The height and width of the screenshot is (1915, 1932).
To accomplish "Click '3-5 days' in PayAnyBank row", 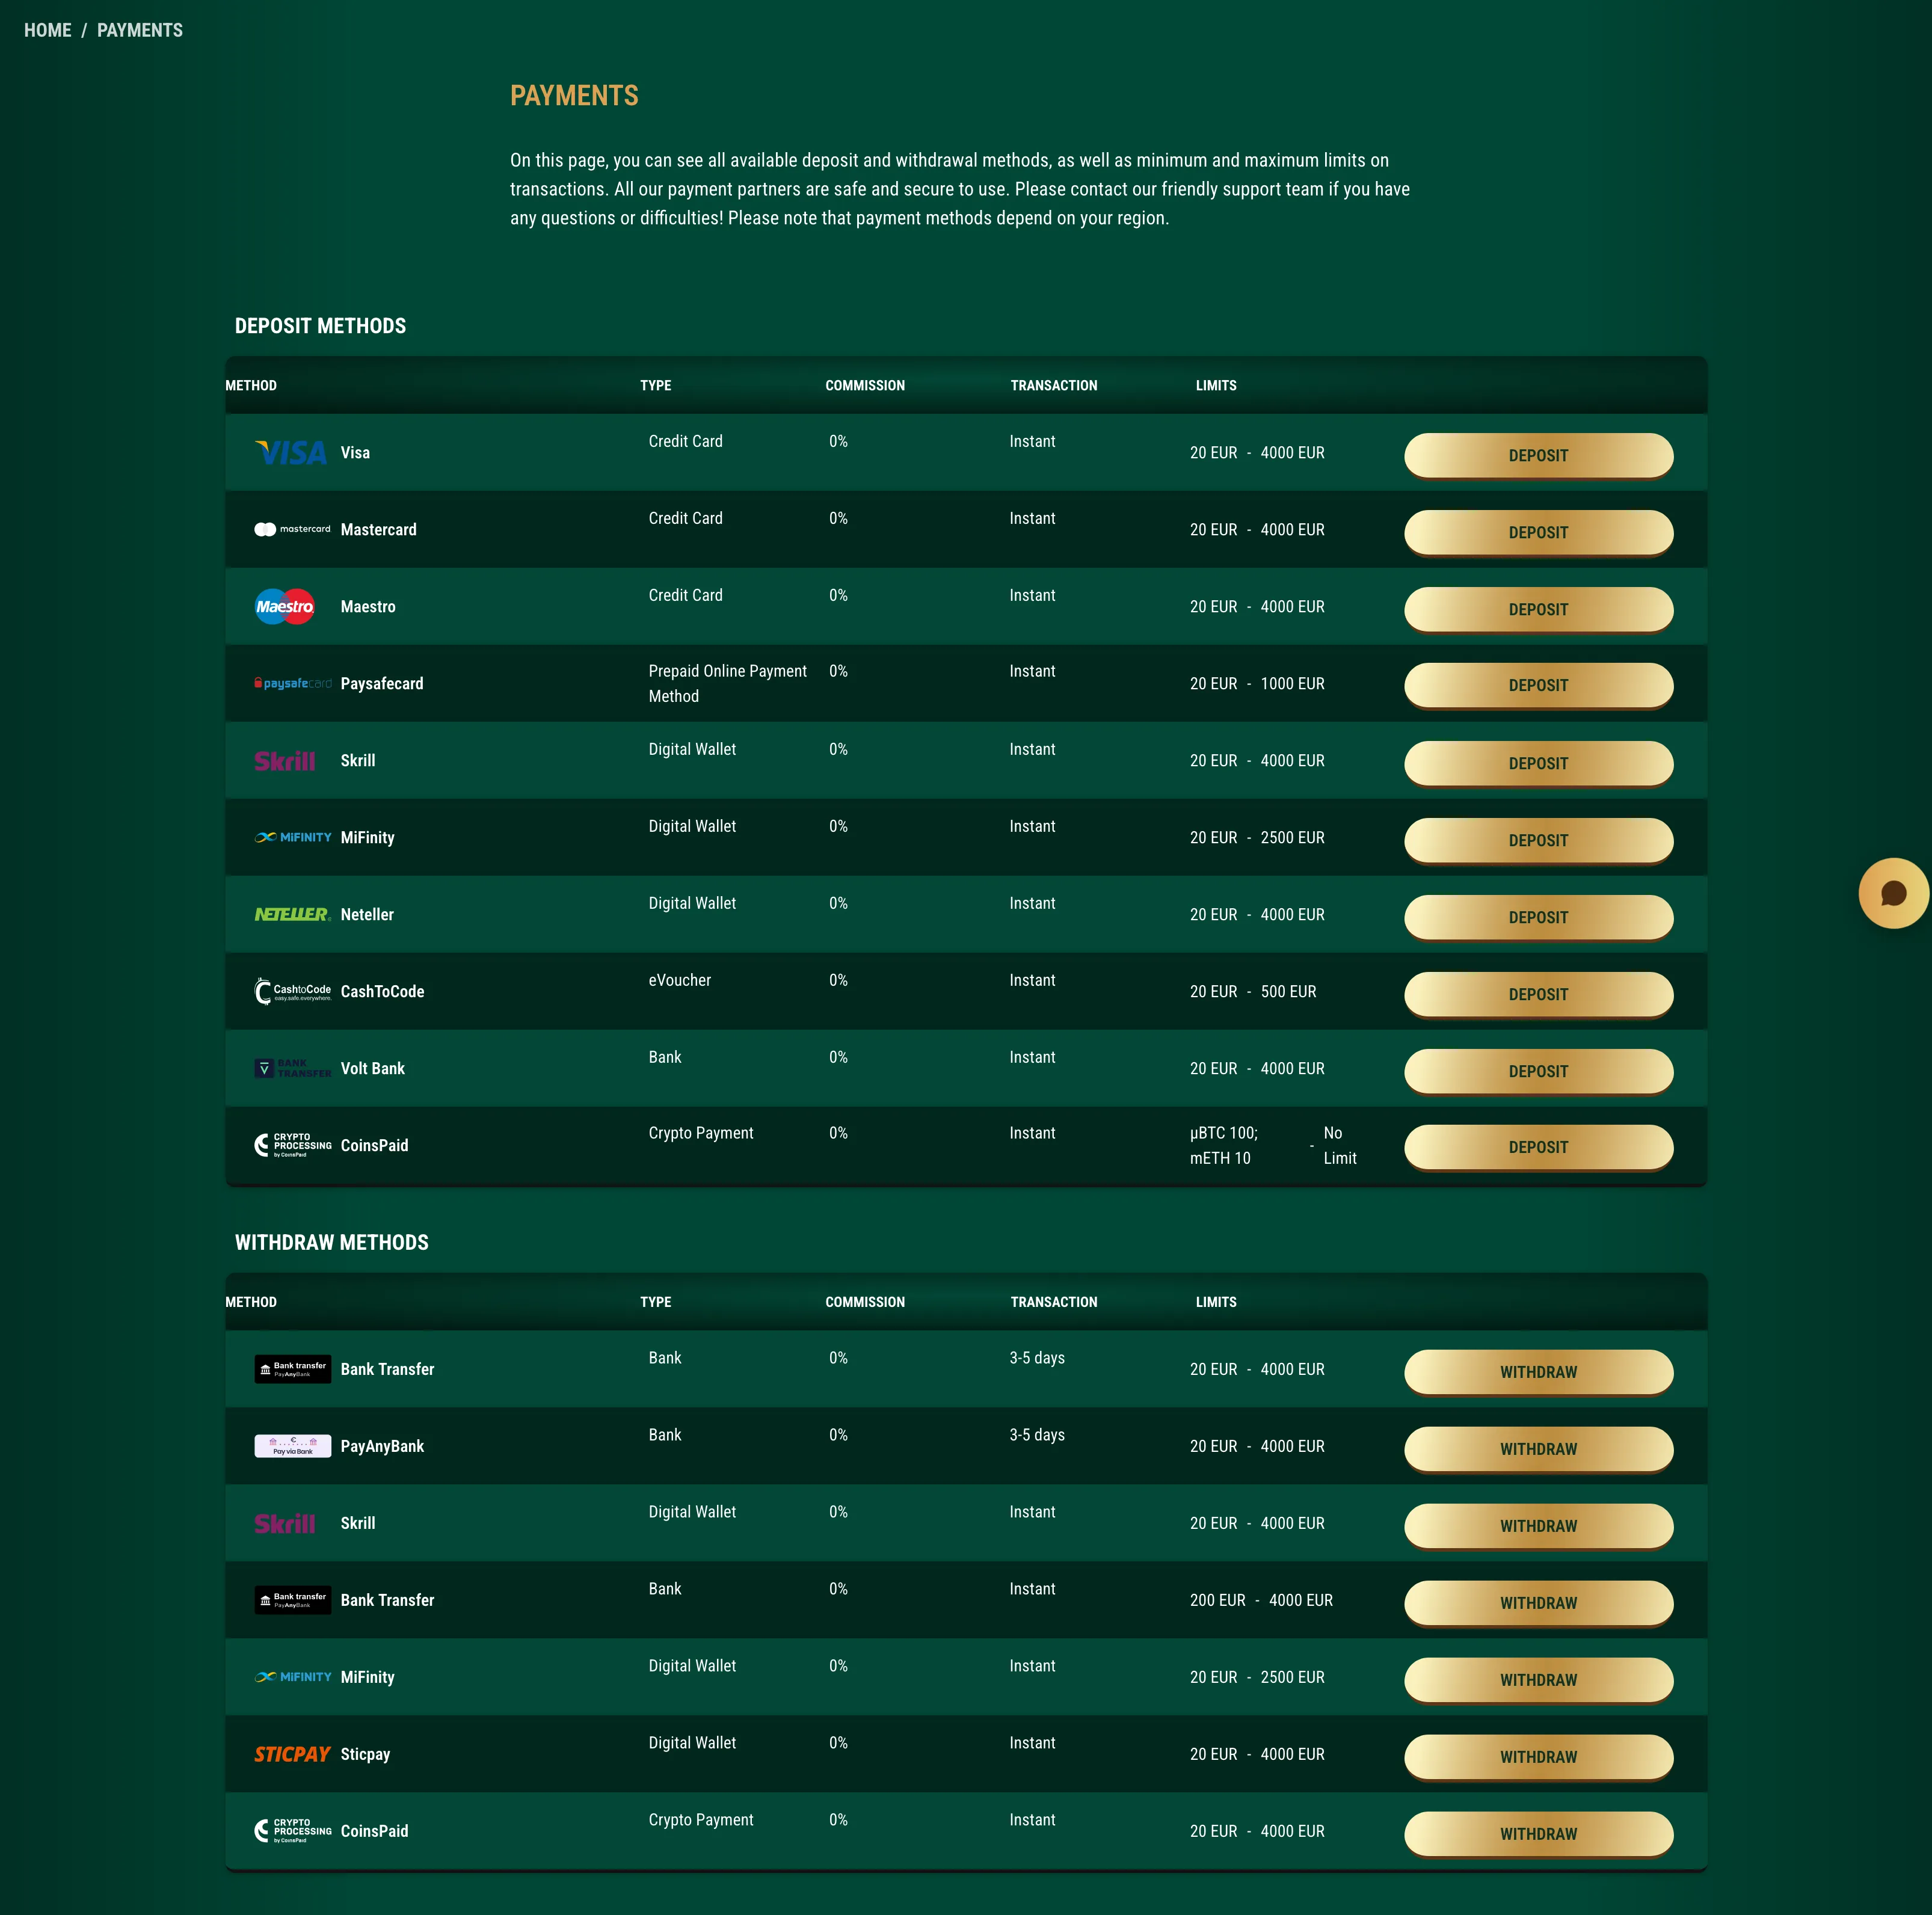I will pyautogui.click(x=1037, y=1435).
